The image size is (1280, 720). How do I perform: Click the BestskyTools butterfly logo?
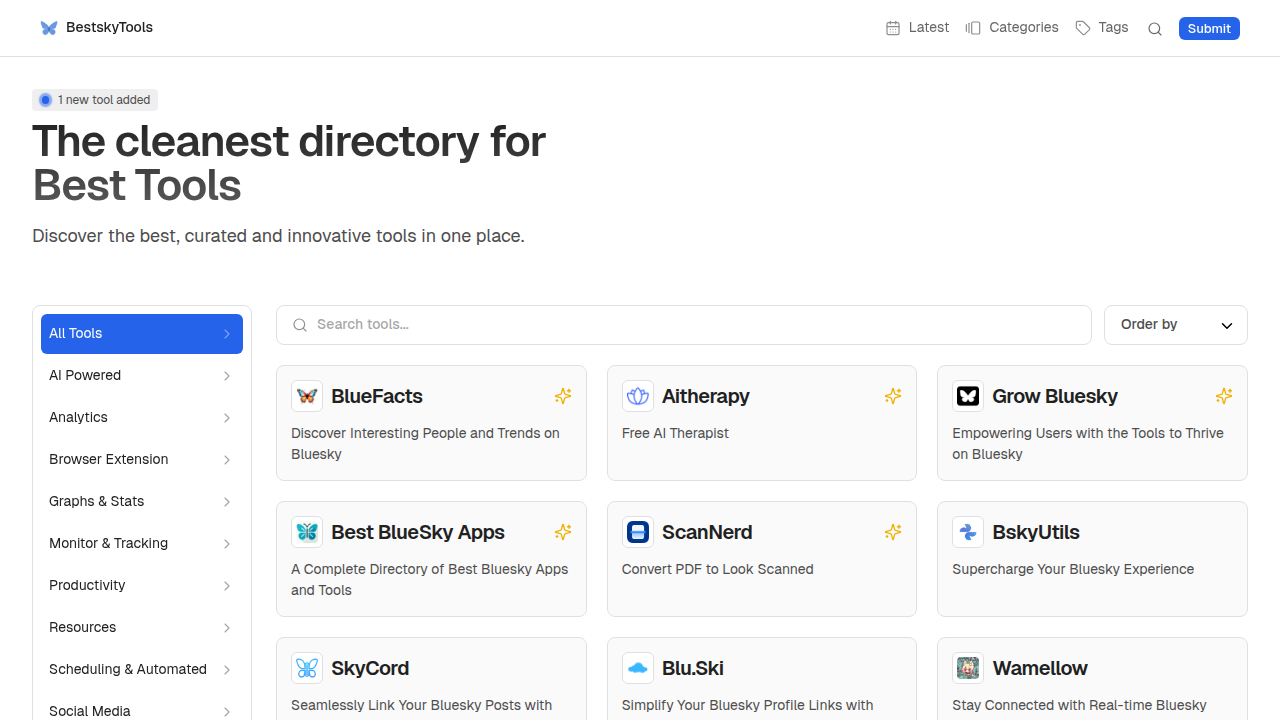[x=49, y=28]
